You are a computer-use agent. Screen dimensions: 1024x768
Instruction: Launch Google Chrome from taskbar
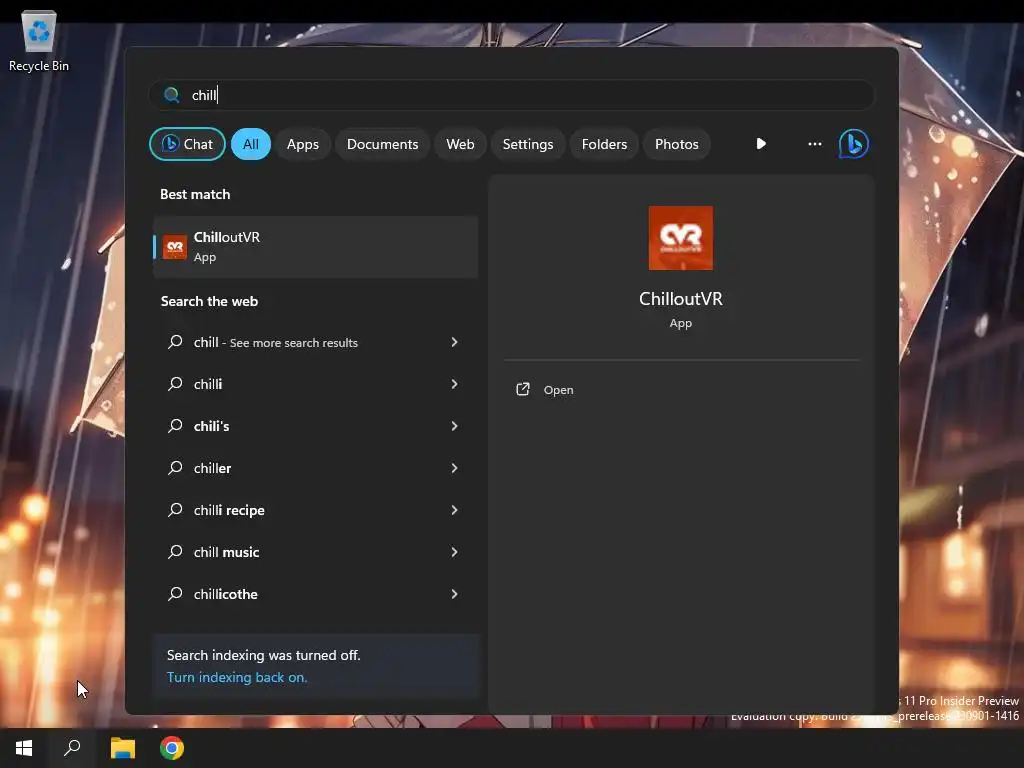coord(172,748)
